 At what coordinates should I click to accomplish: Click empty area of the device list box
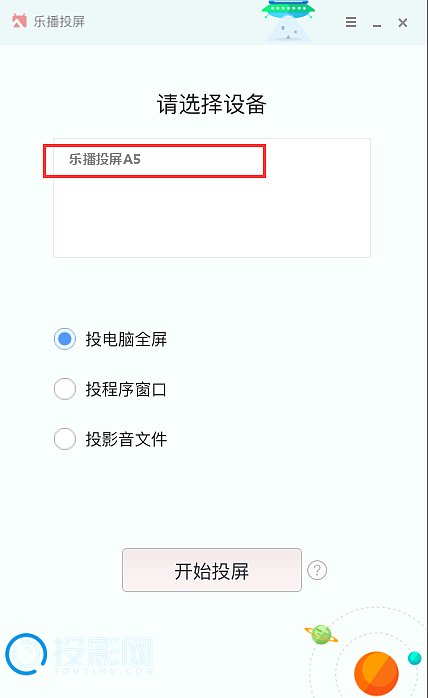pos(212,218)
